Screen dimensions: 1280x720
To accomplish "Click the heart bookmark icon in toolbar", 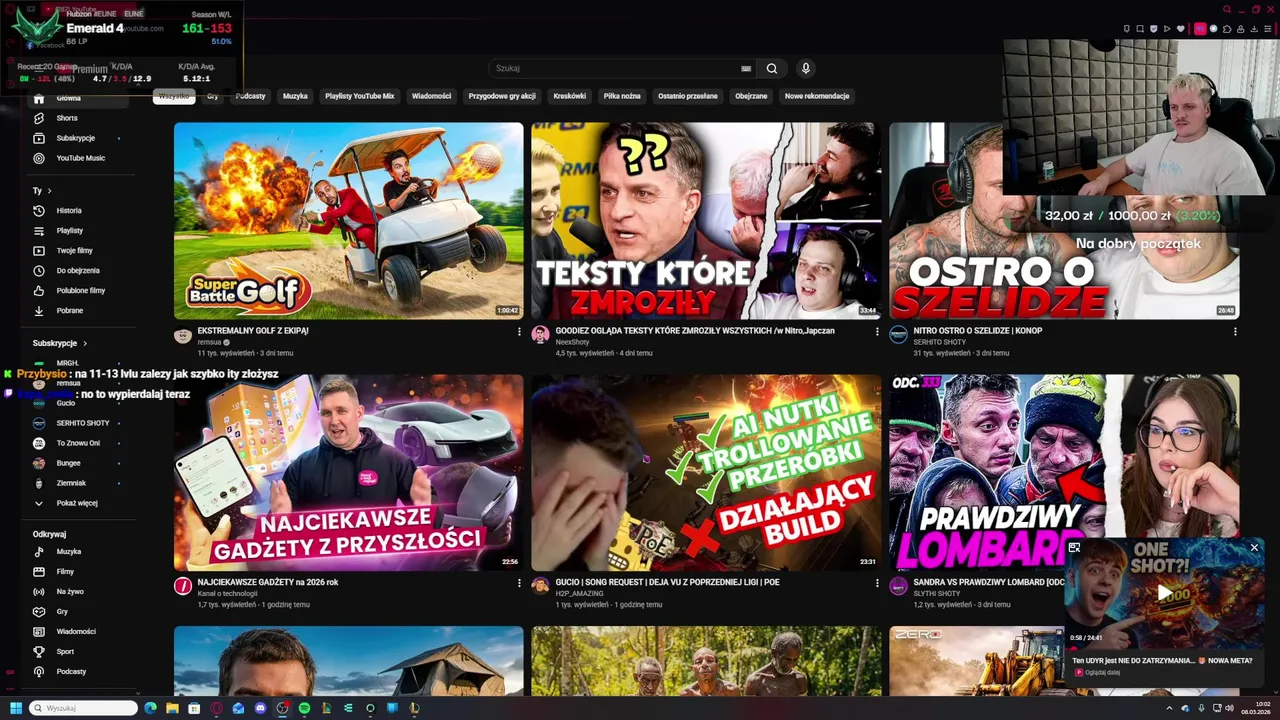I will click(x=1181, y=29).
